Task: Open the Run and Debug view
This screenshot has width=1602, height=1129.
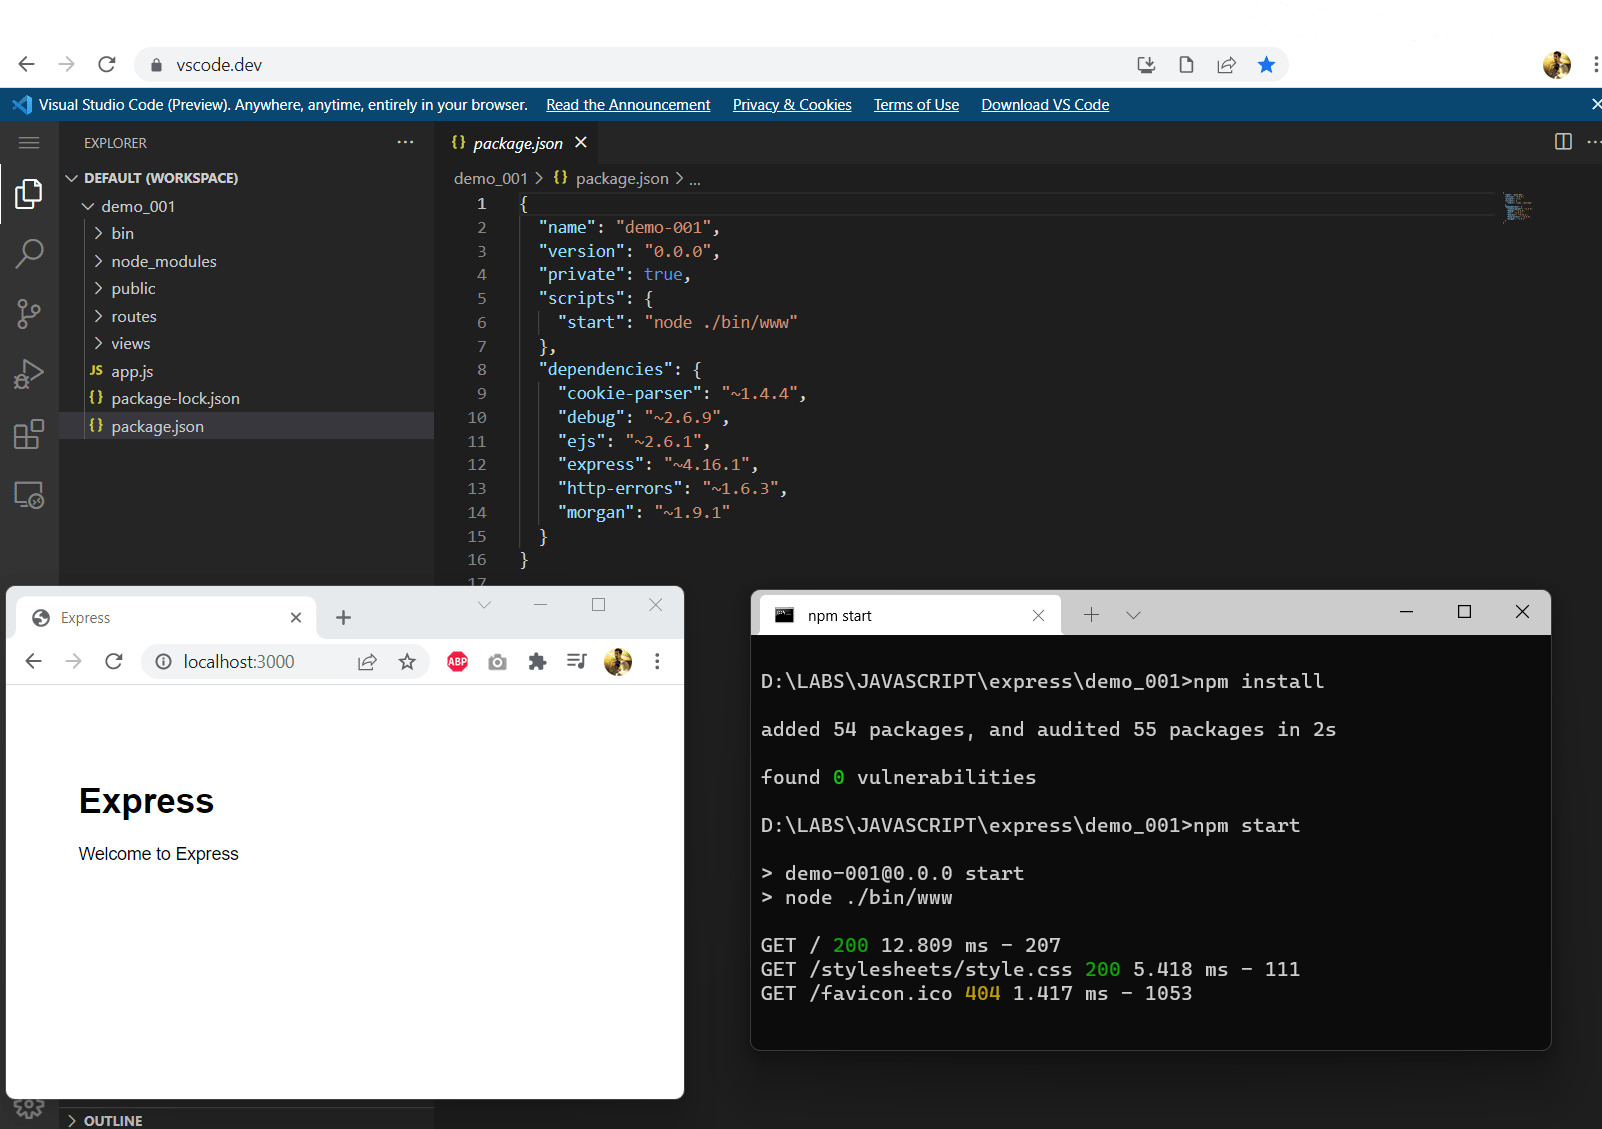Action: tap(29, 374)
